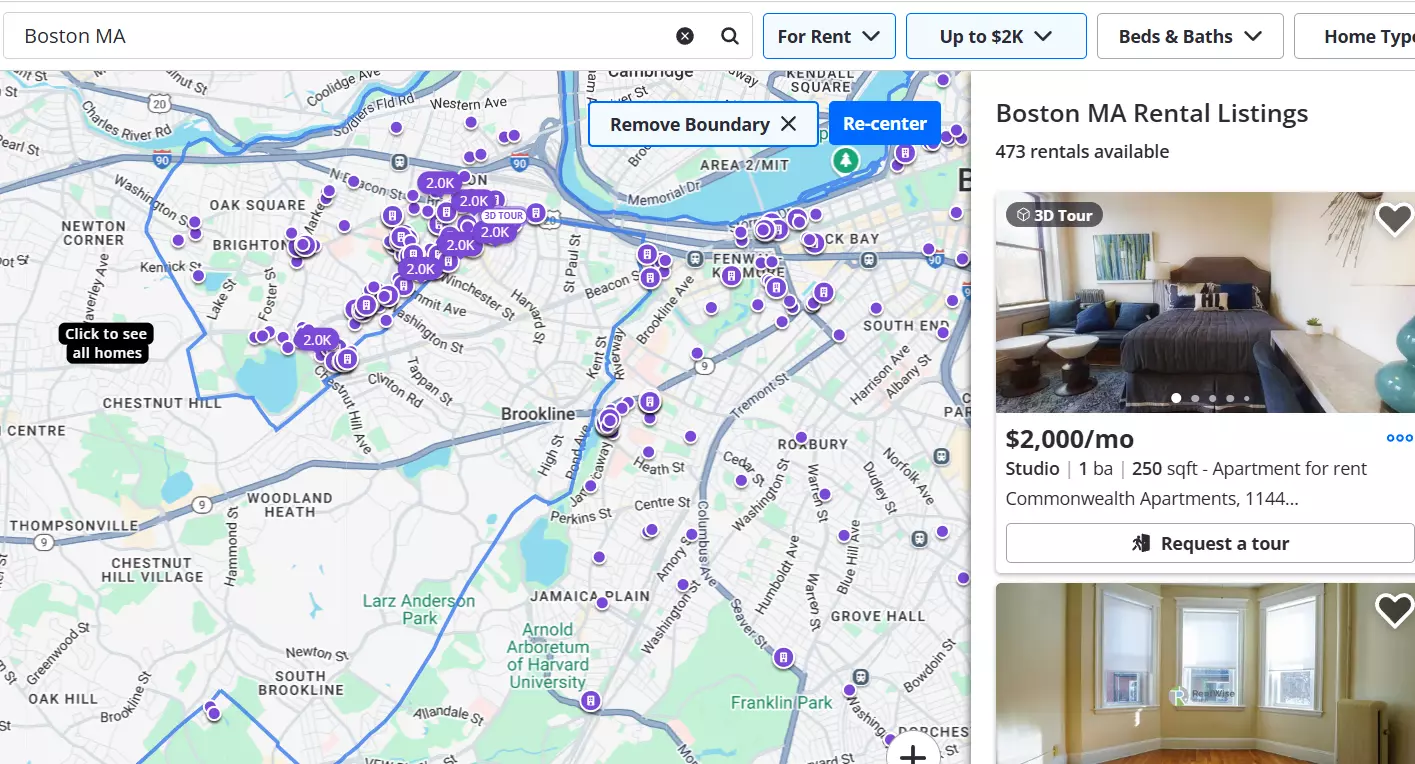Select purple dot on Western Ave
This screenshot has height=764, width=1415.
[x=471, y=122]
